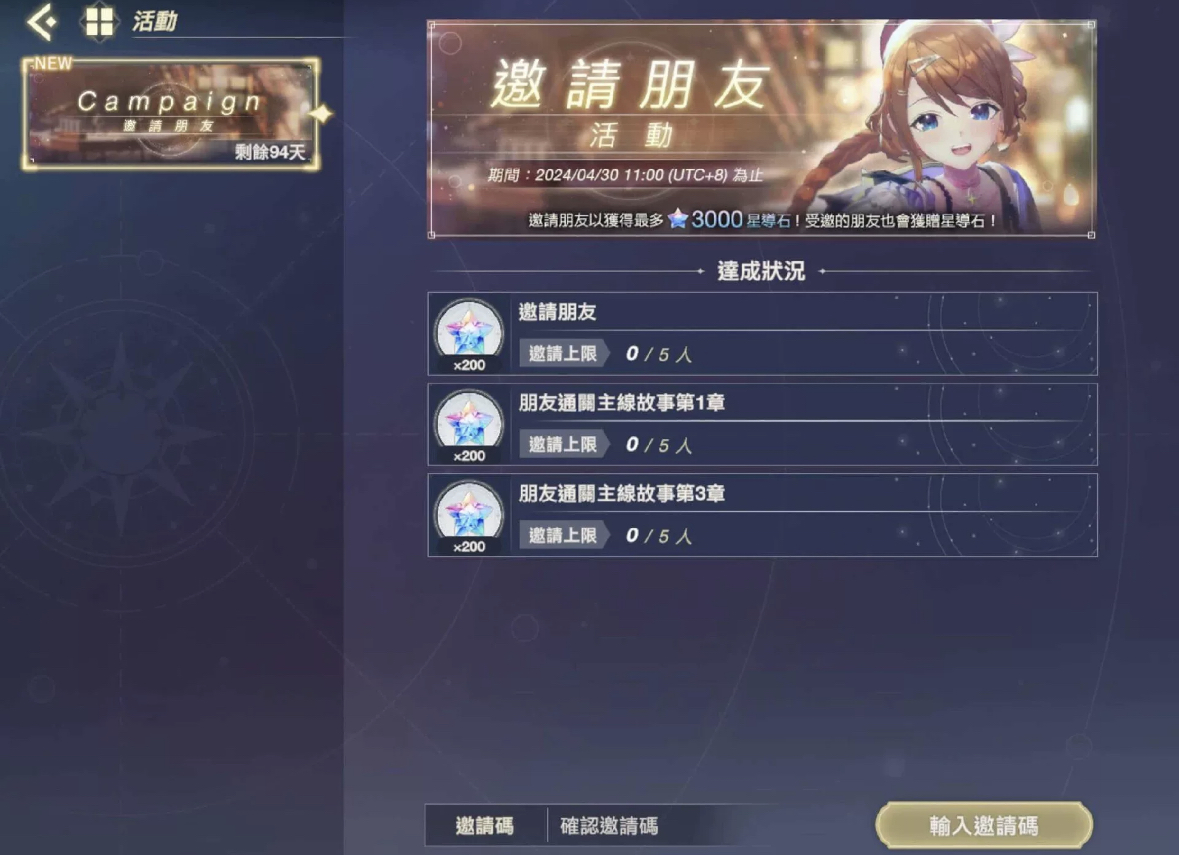Image resolution: width=1179 pixels, height=855 pixels.
Task: Go back using the arrow icon
Action: (41, 21)
